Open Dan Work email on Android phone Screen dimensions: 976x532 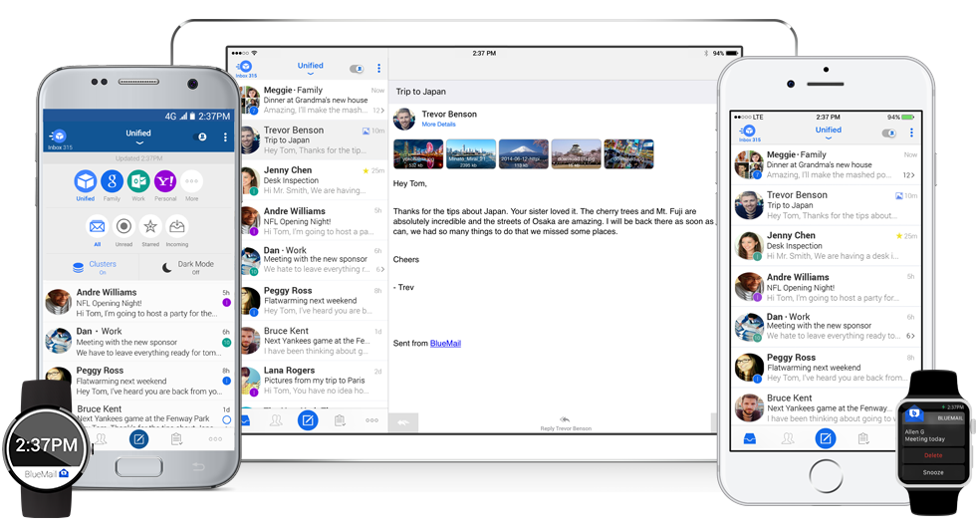138,342
